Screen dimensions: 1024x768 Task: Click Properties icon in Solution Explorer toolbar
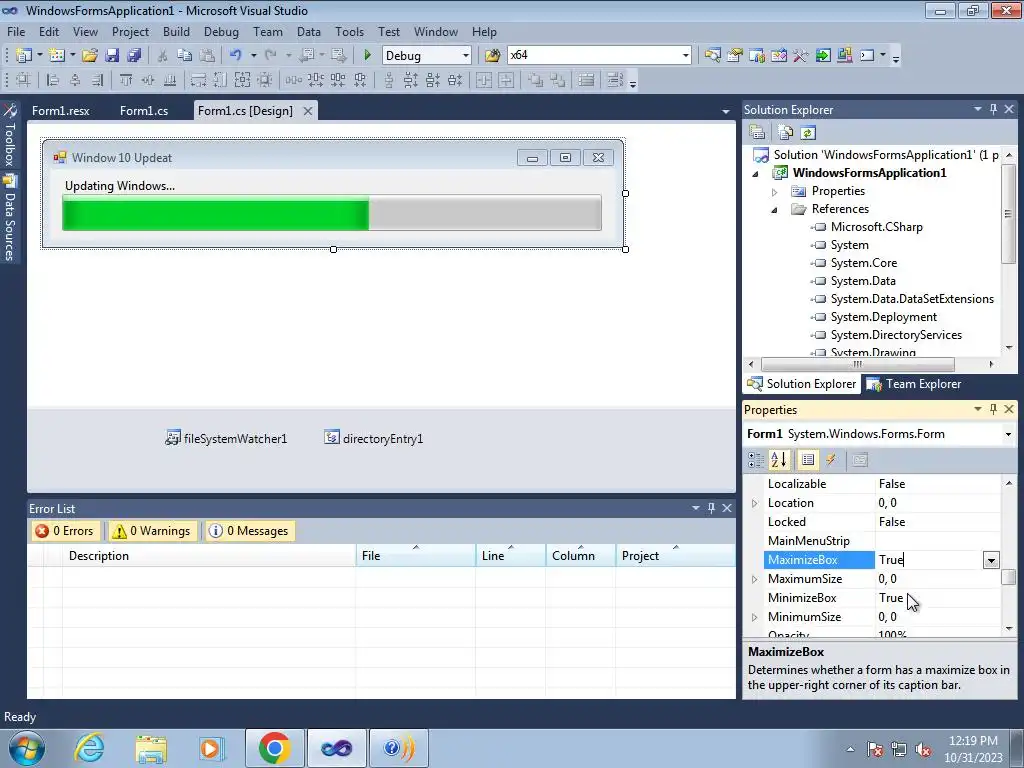(758, 133)
